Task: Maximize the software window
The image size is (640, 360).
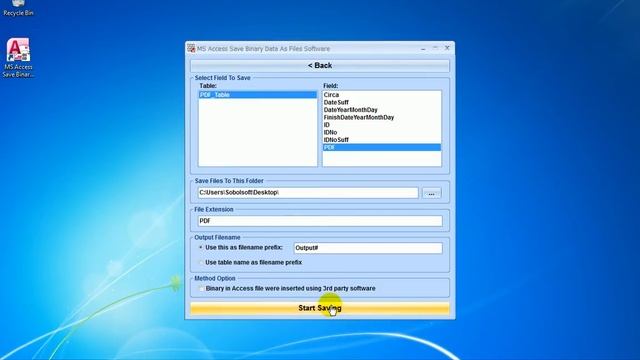Action: pos(435,48)
